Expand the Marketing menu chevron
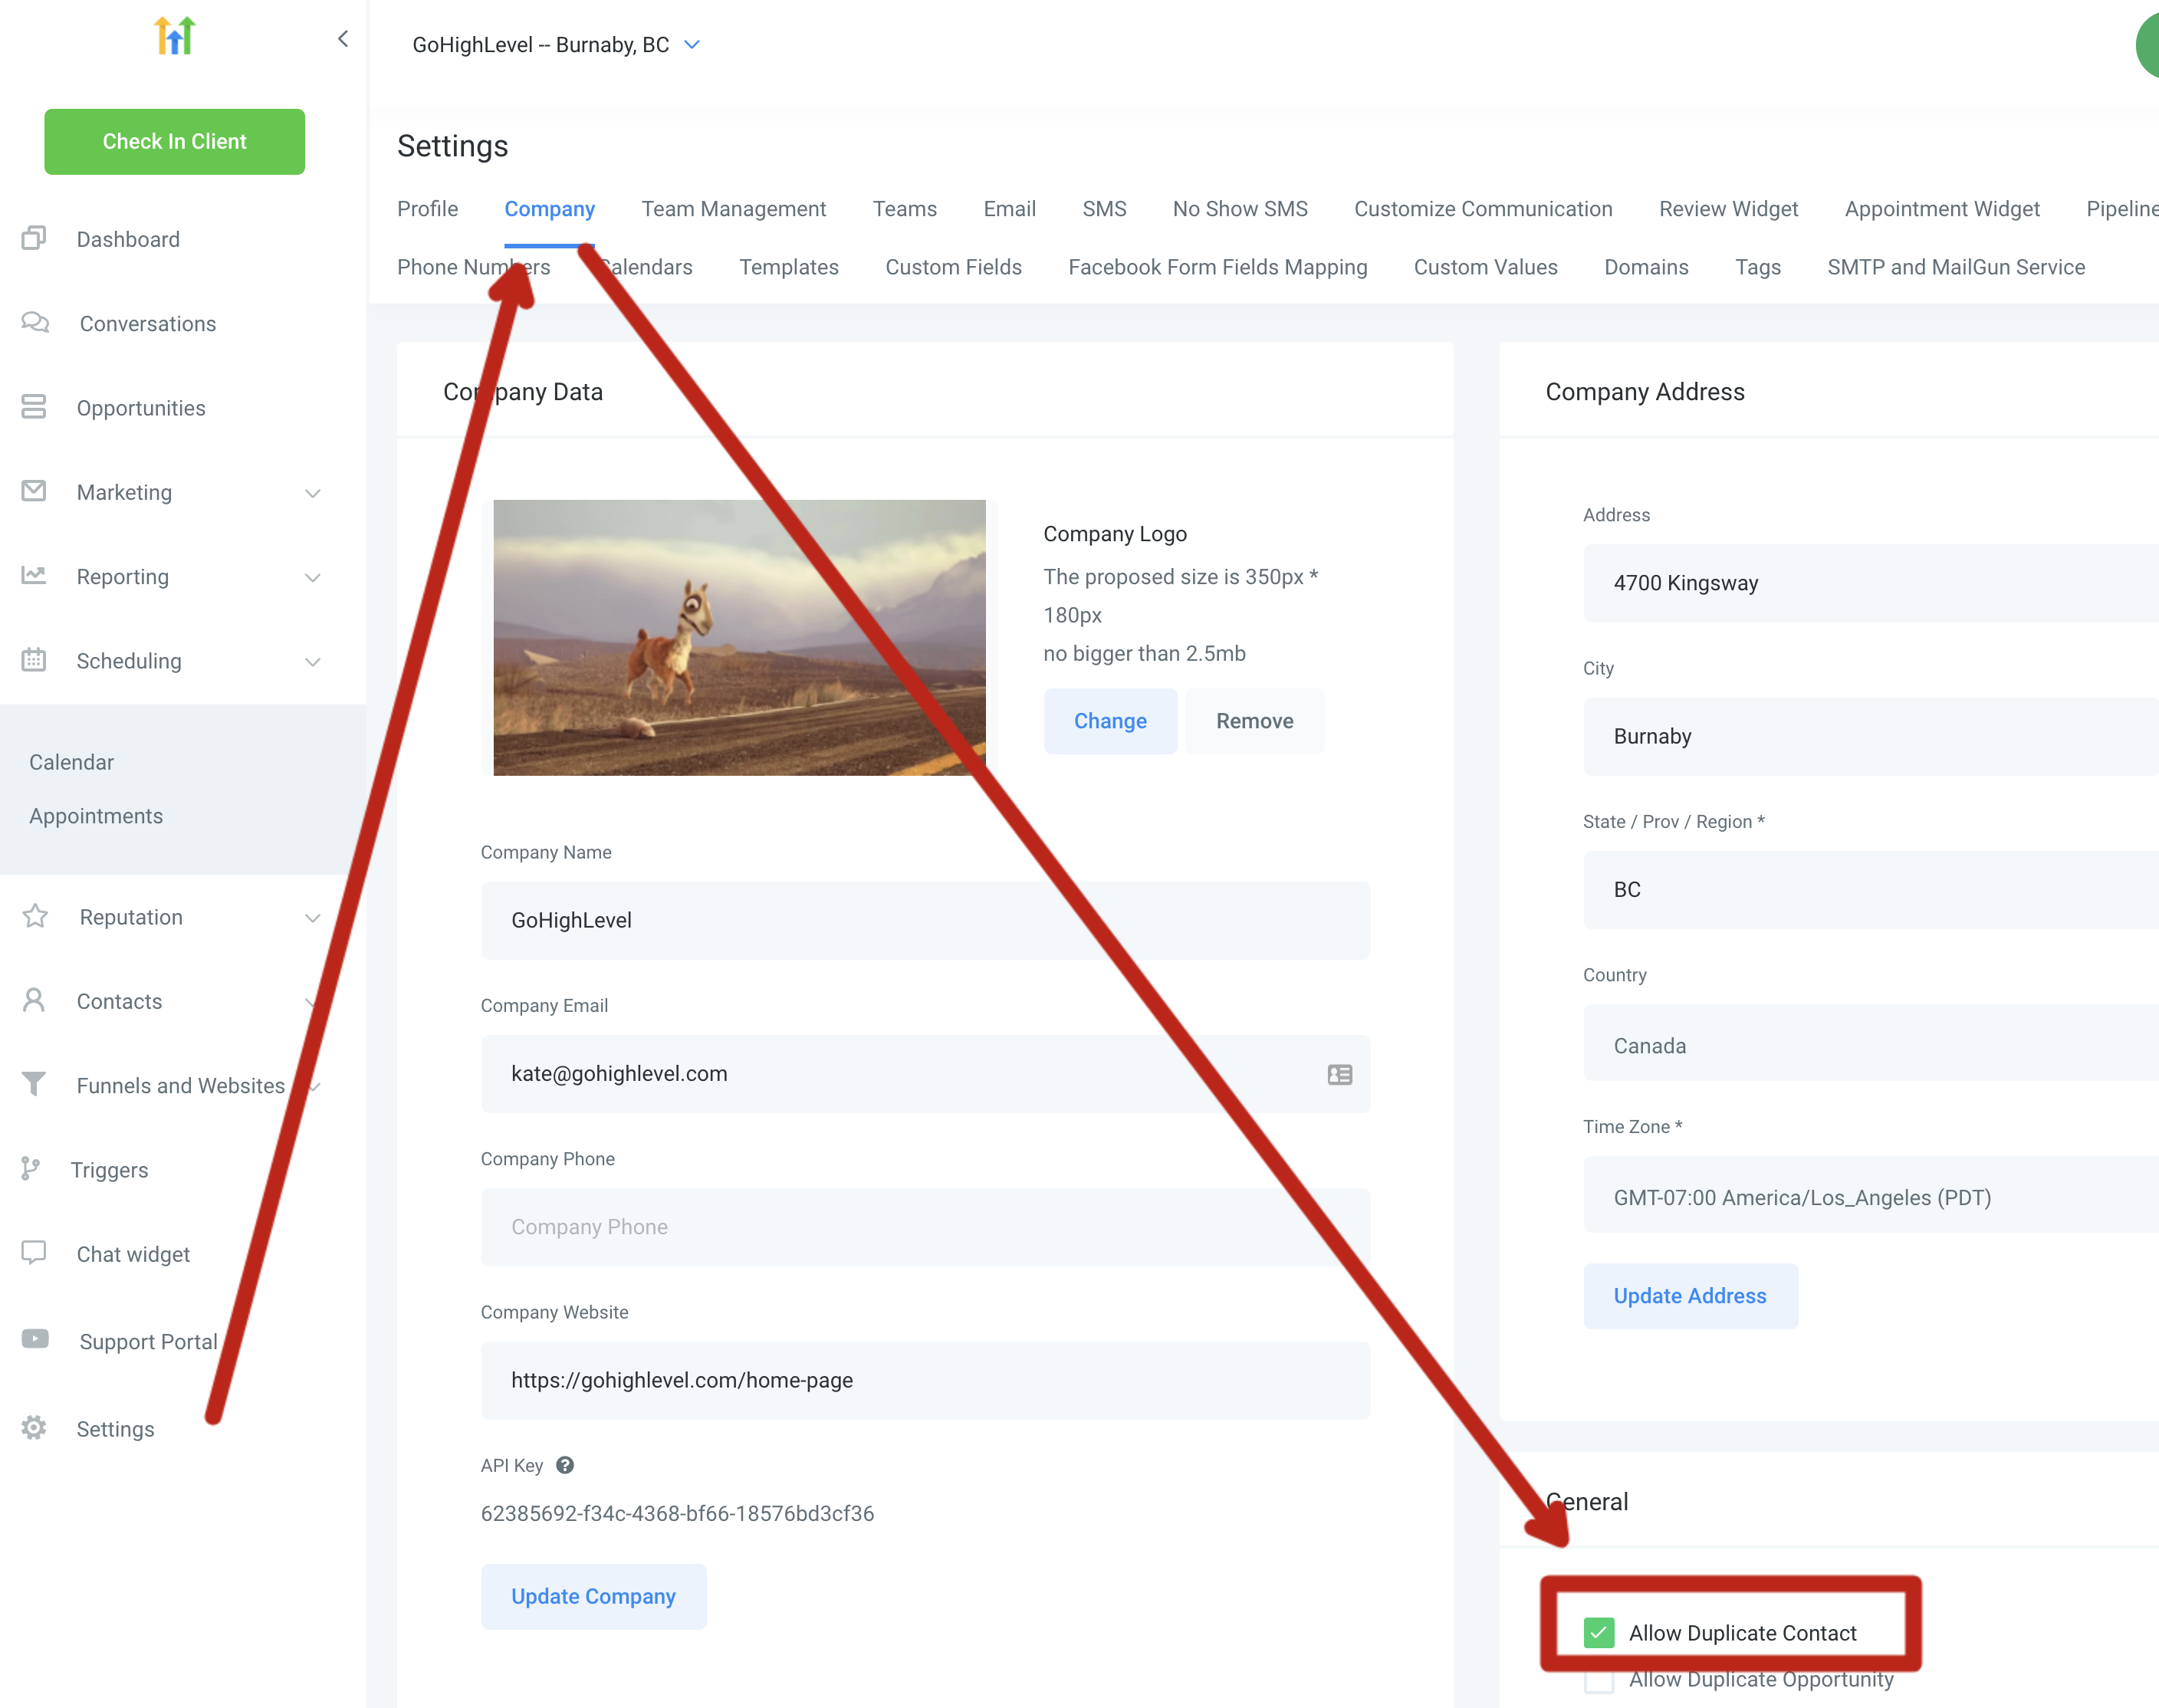The height and width of the screenshot is (1708, 2159). [x=313, y=493]
